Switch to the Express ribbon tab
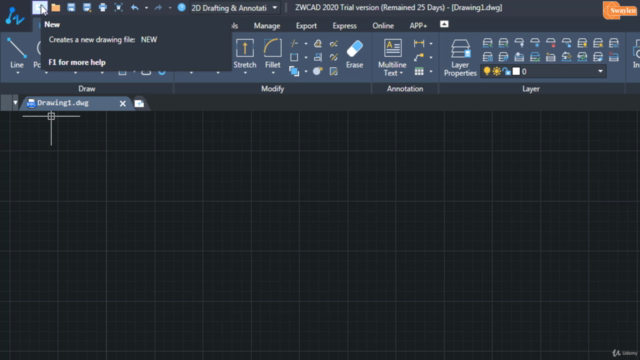 click(344, 26)
